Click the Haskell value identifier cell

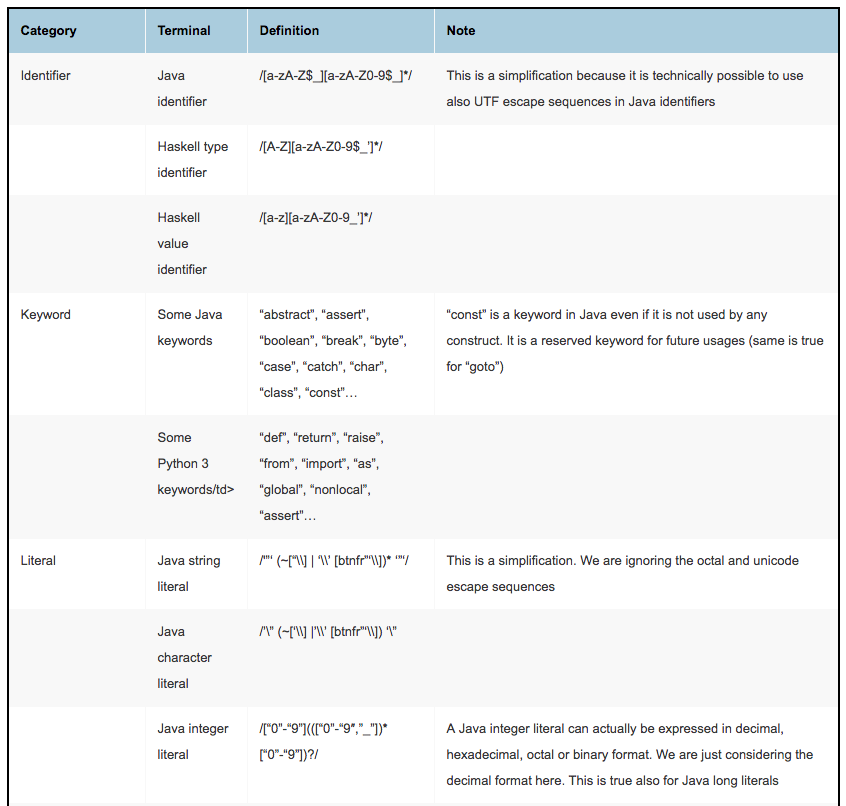click(182, 243)
